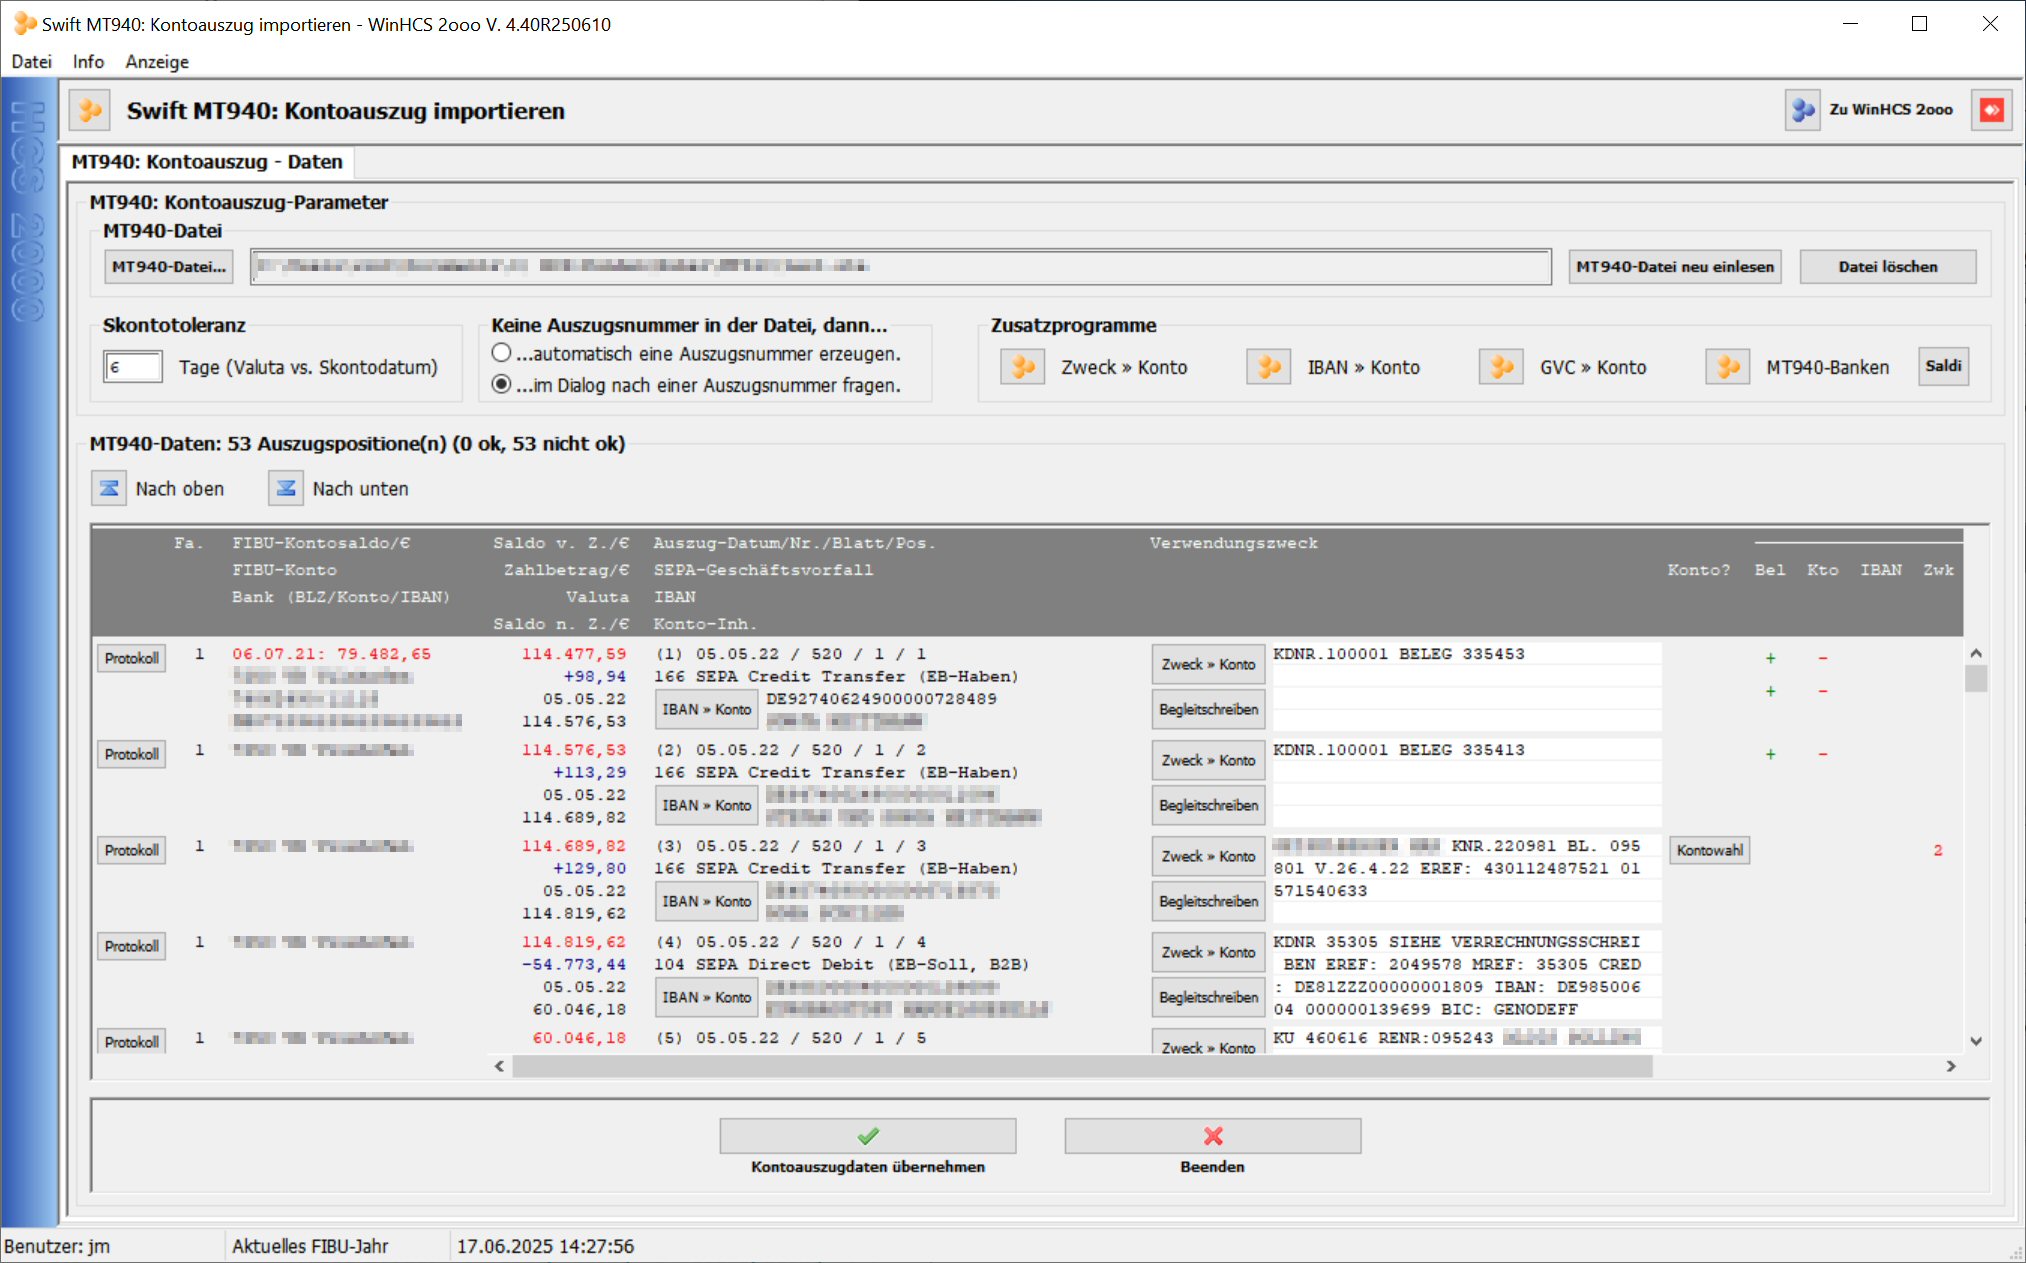The width and height of the screenshot is (2026, 1263).
Task: Click the Benutzer: jm status entry
Action: [x=57, y=1246]
